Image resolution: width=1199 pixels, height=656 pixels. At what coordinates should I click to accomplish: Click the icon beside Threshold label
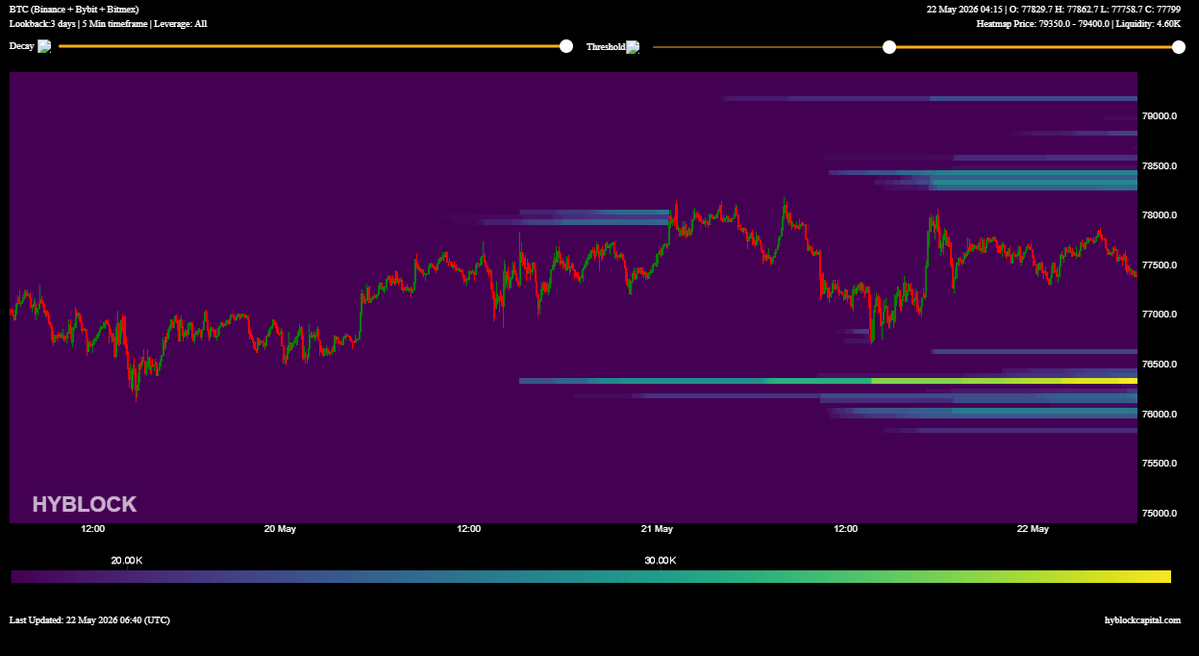633,47
